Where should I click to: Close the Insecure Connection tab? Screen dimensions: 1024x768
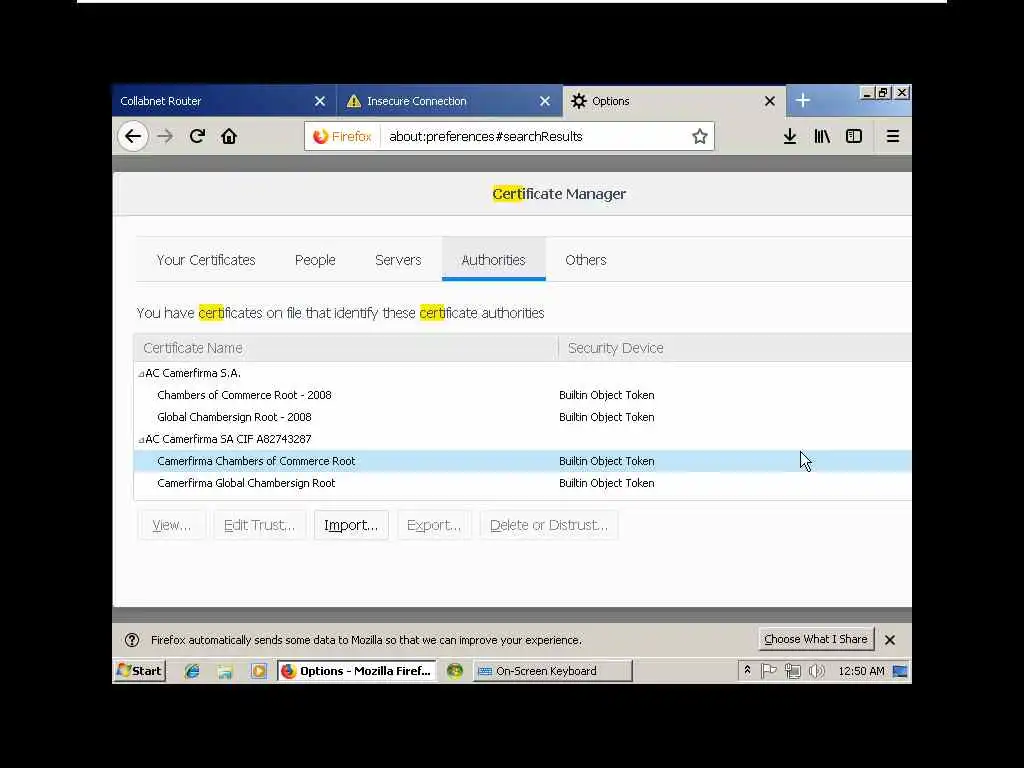click(545, 101)
